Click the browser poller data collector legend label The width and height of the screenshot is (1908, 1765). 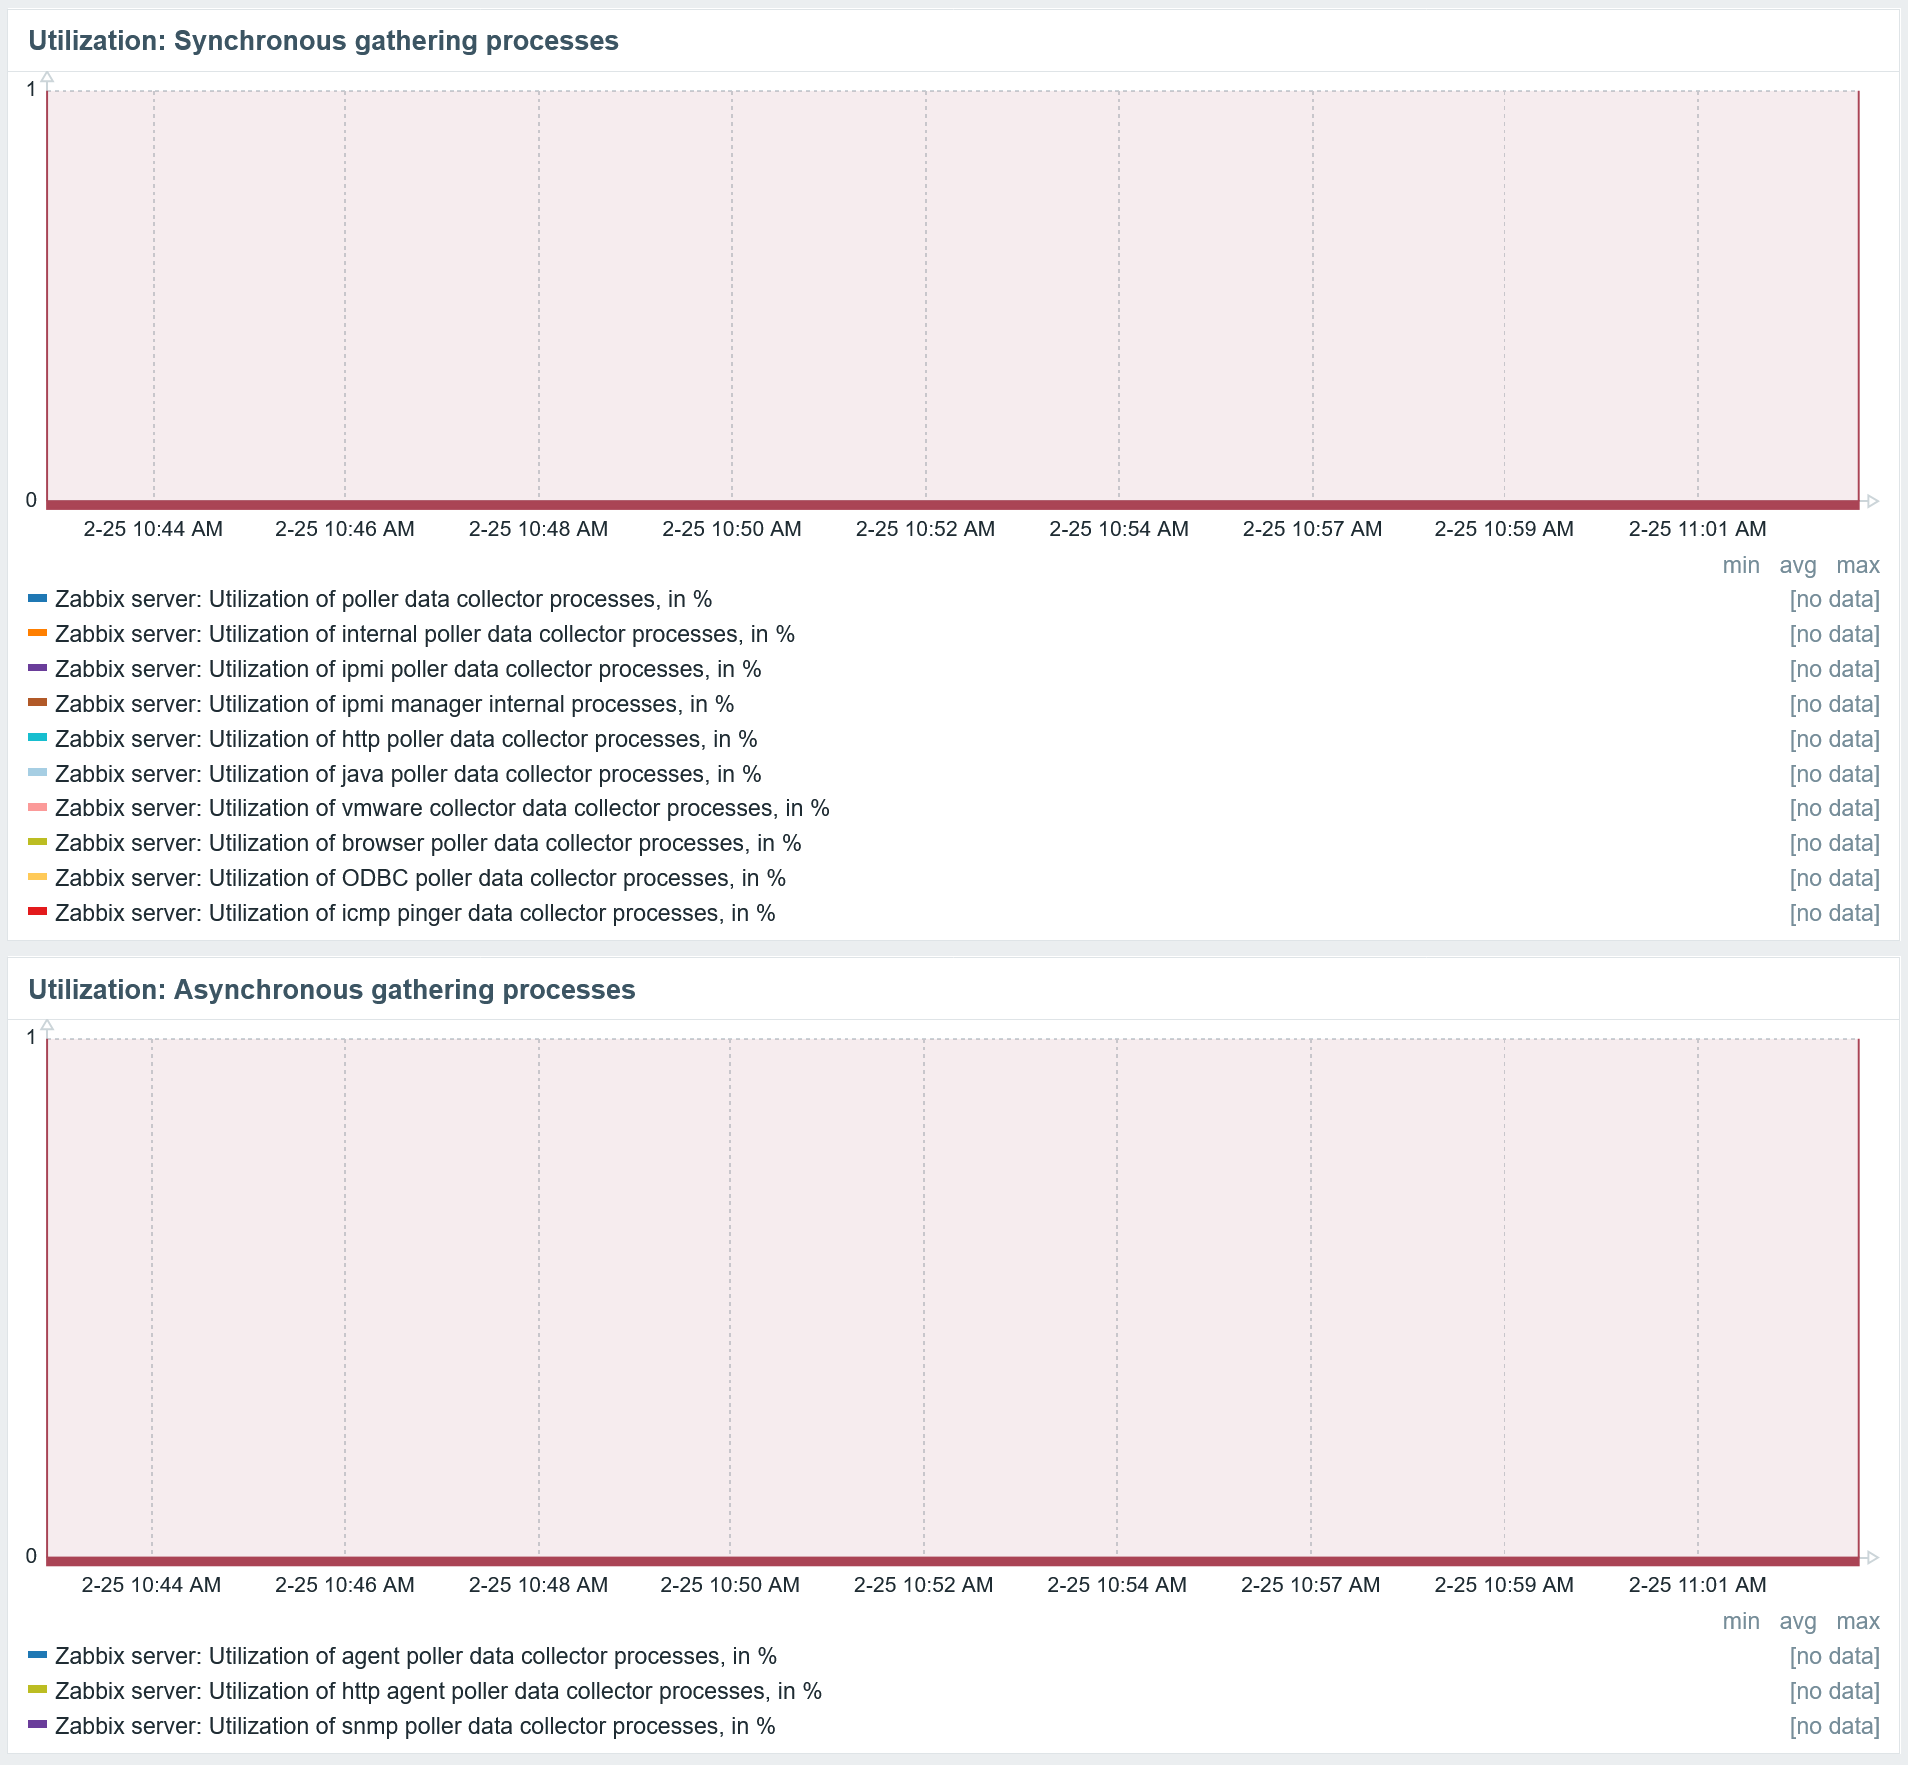pos(428,843)
